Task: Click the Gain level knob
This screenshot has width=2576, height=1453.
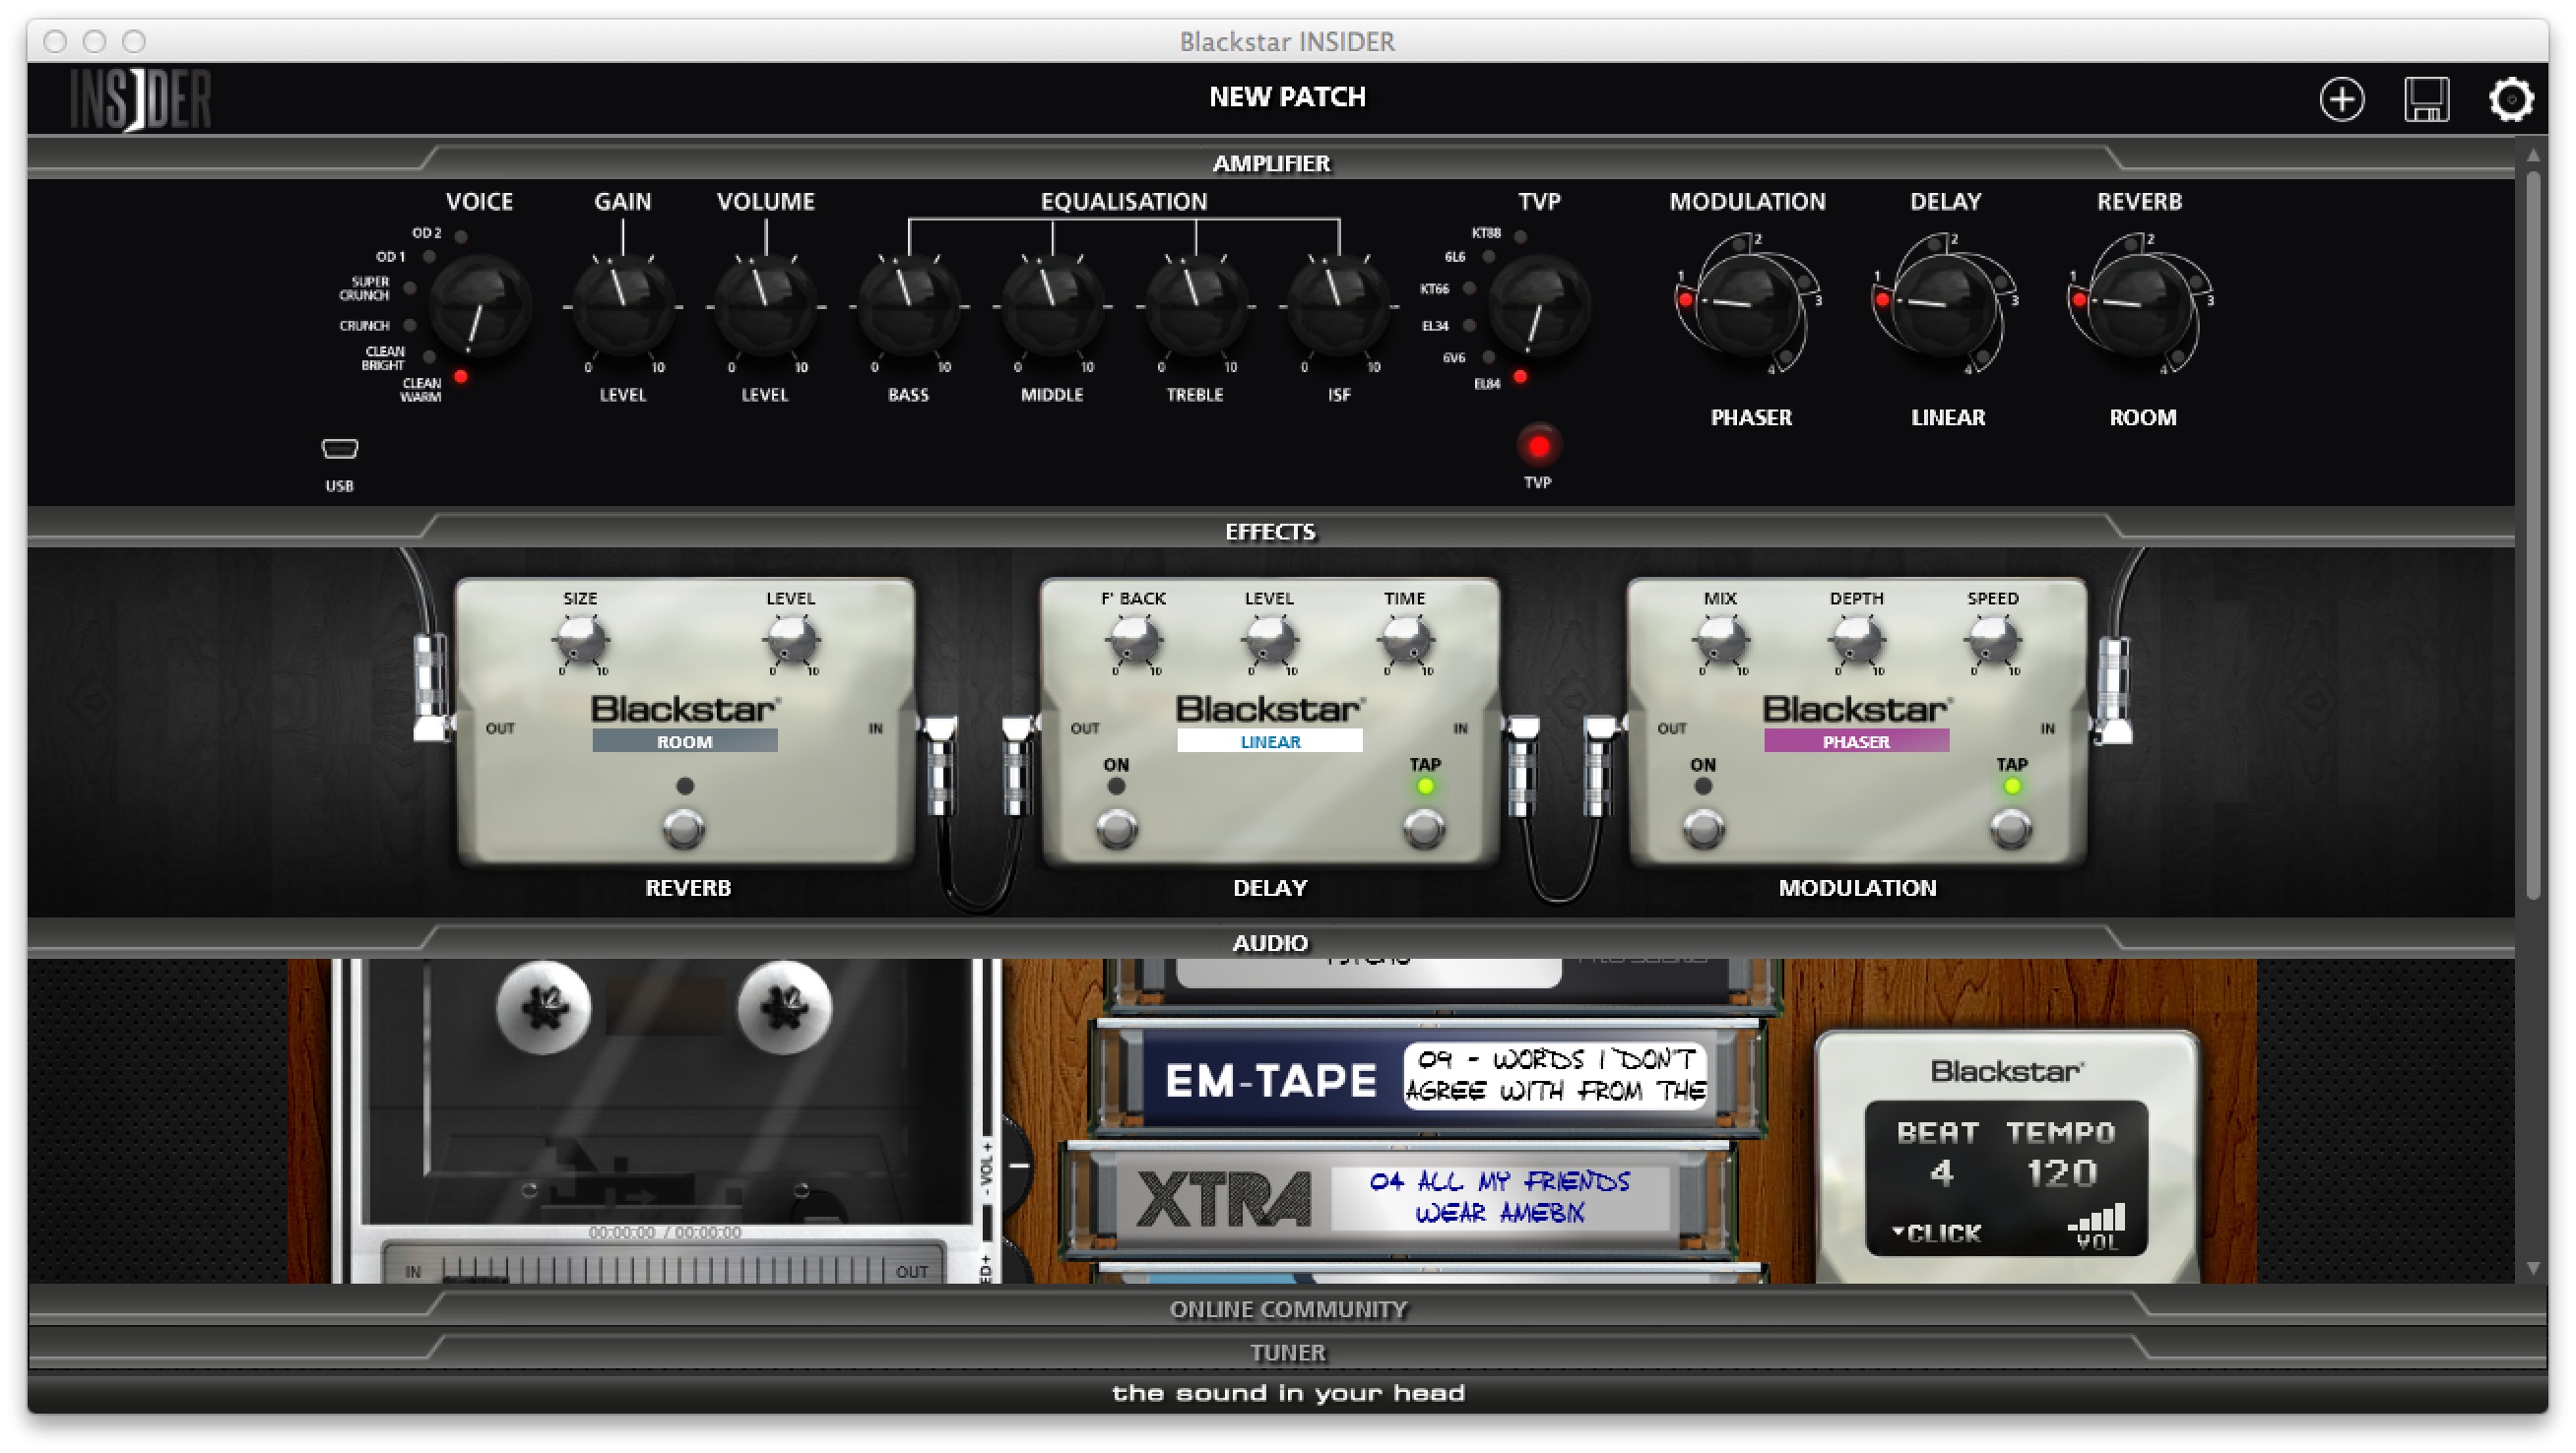Action: point(622,305)
